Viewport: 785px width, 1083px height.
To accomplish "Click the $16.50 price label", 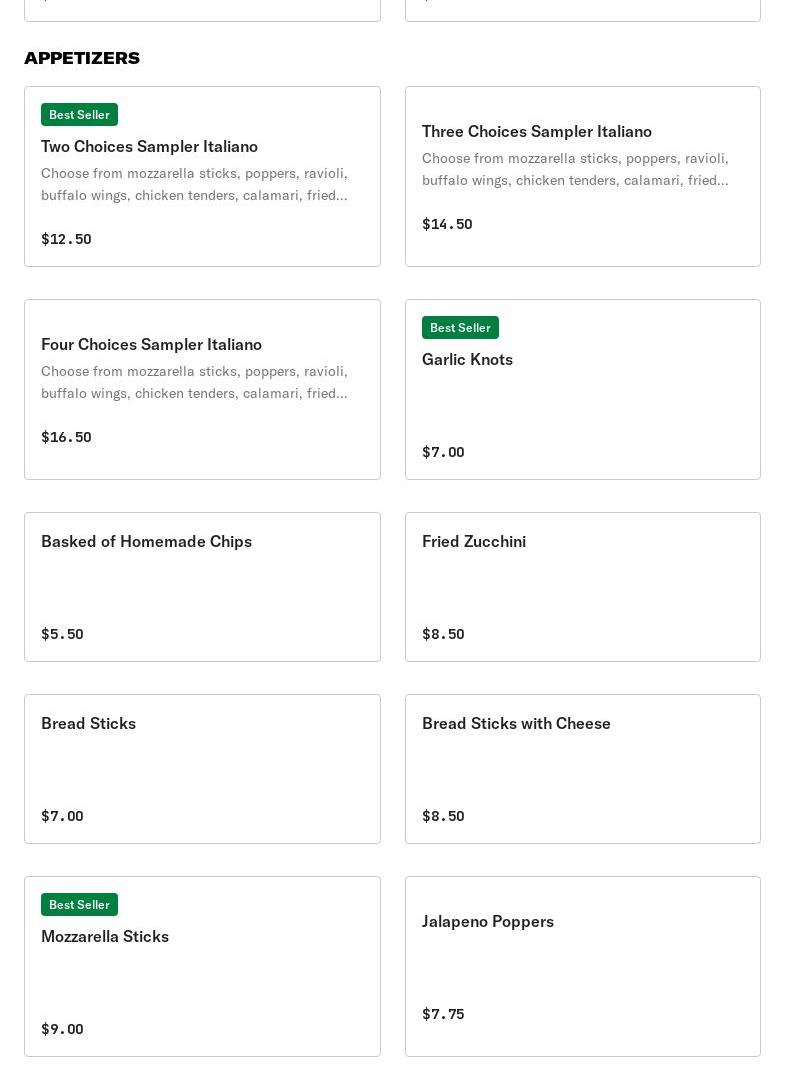I will (x=66, y=437).
